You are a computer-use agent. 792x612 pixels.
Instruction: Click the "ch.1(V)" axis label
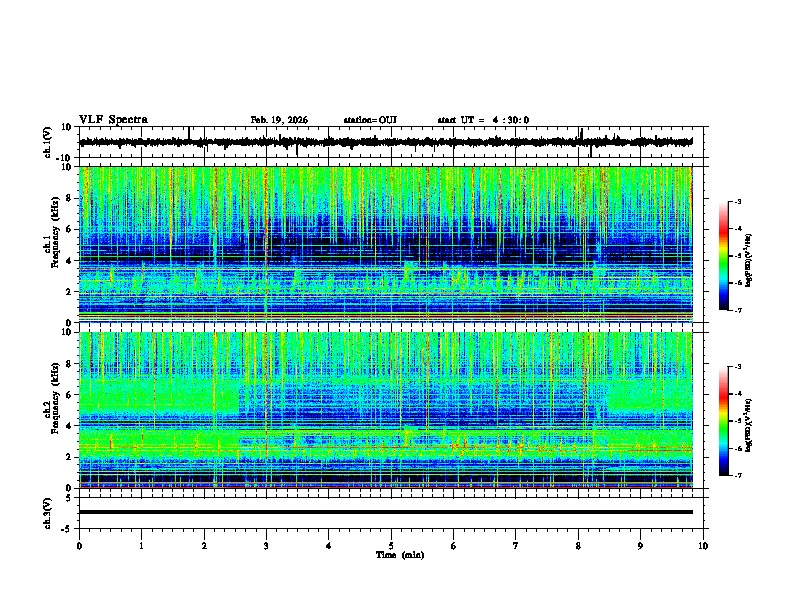pos(48,142)
